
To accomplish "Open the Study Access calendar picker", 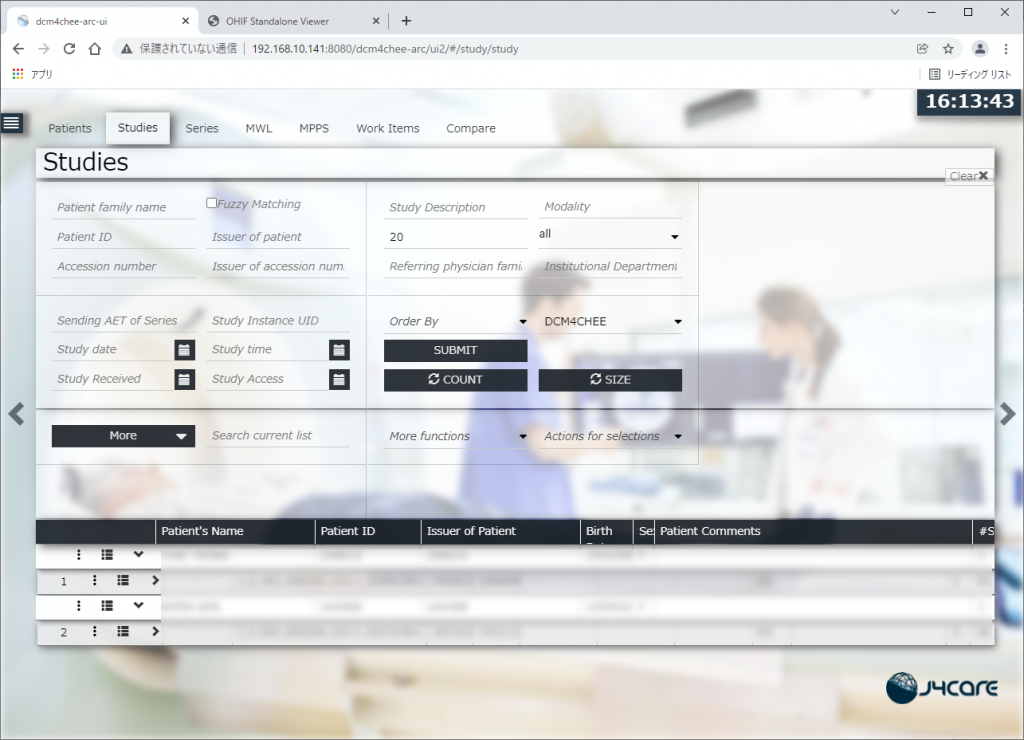I will 339,379.
